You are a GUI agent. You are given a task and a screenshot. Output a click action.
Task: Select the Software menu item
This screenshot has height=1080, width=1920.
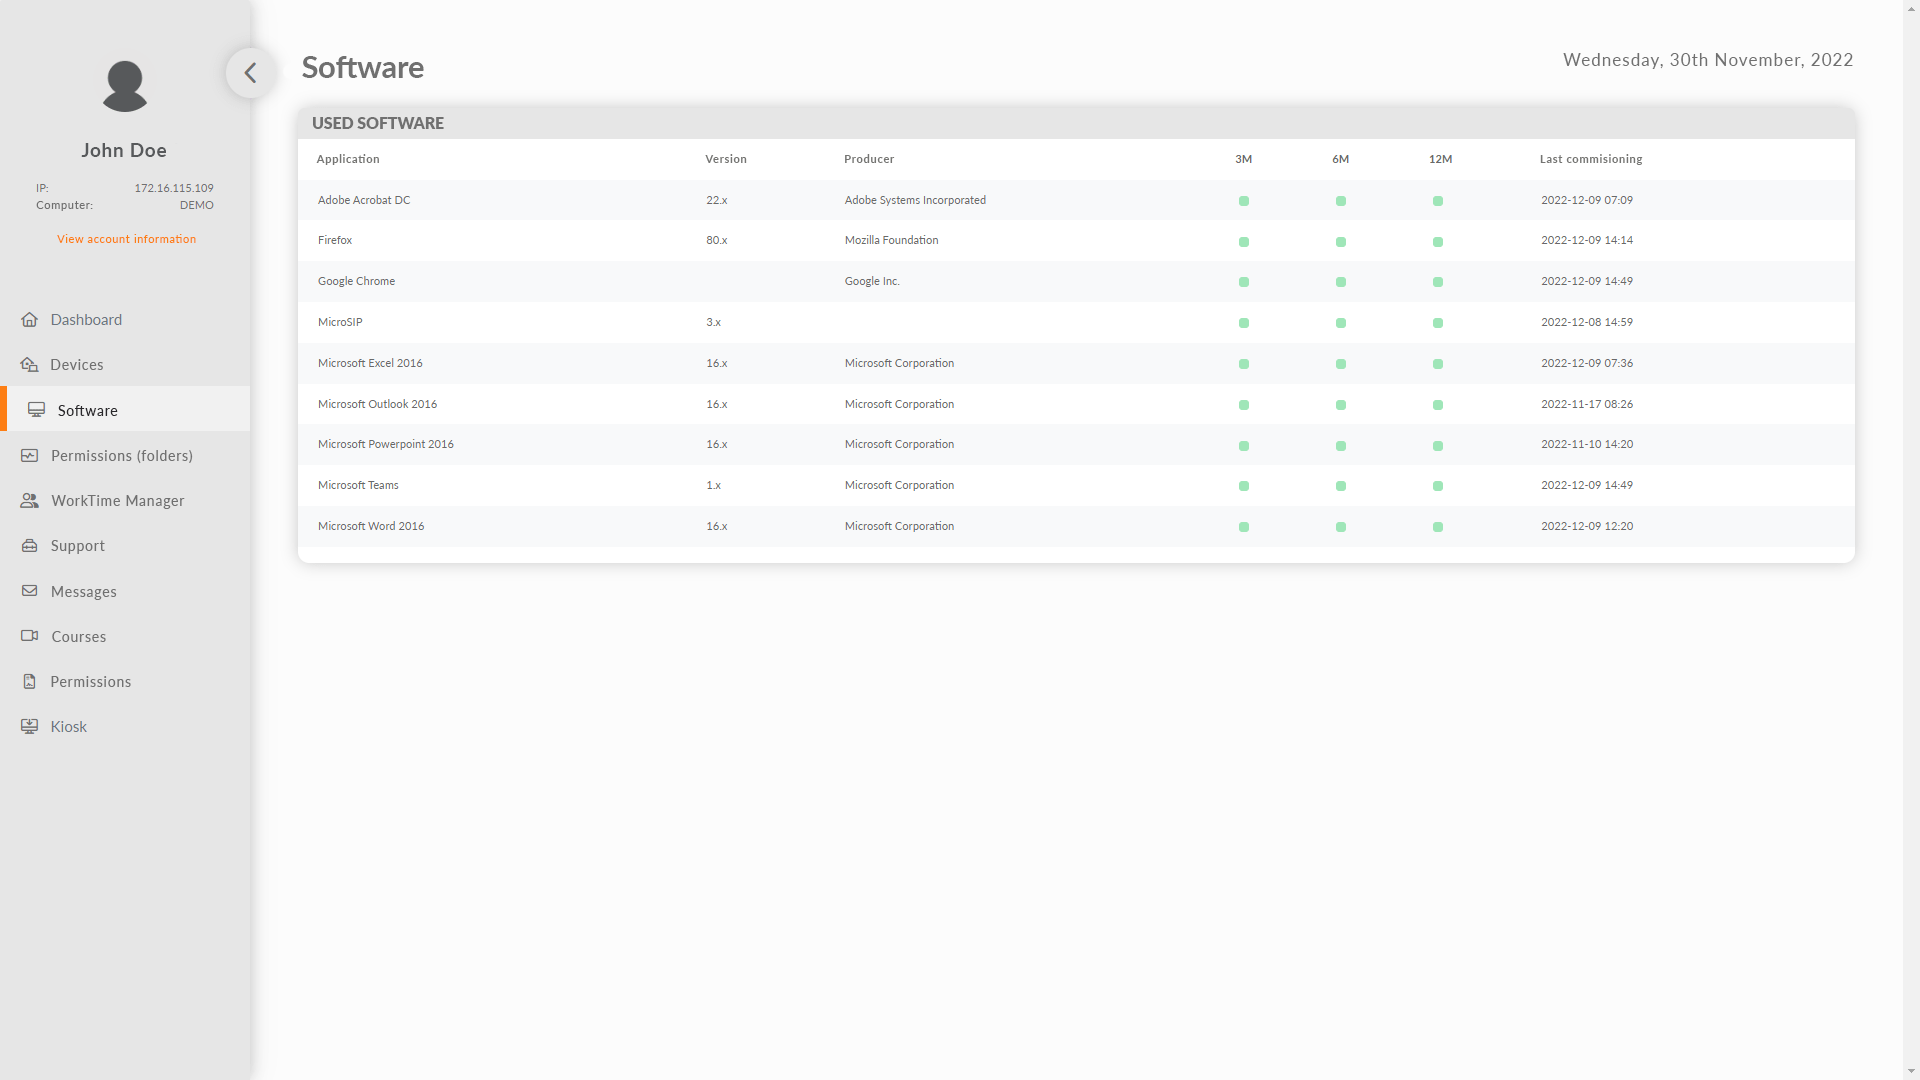pos(125,410)
